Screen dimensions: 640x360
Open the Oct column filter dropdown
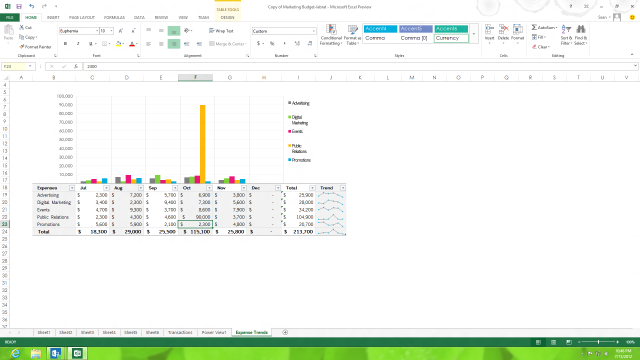click(209, 188)
